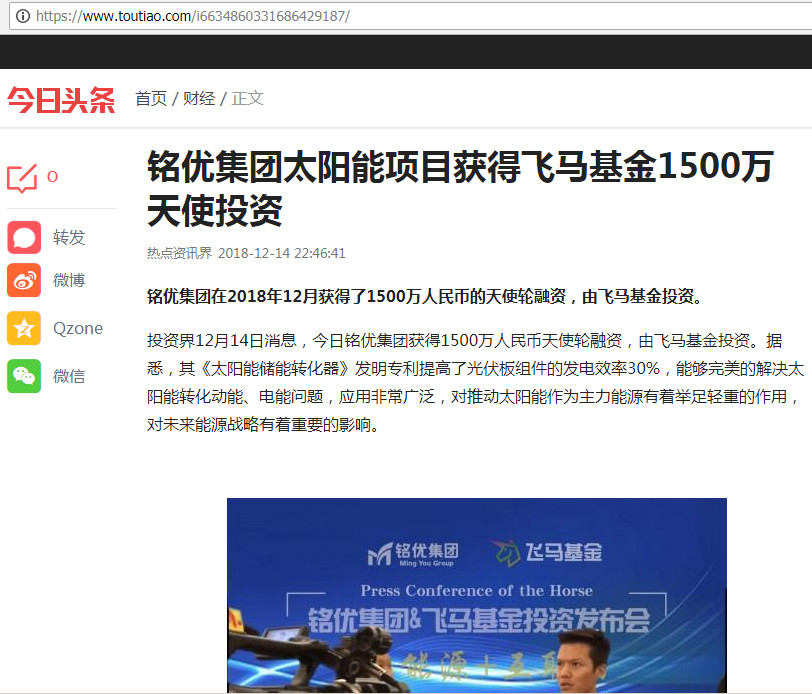Image resolution: width=812 pixels, height=694 pixels.
Task: Click the 转发 label
Action: 69,237
